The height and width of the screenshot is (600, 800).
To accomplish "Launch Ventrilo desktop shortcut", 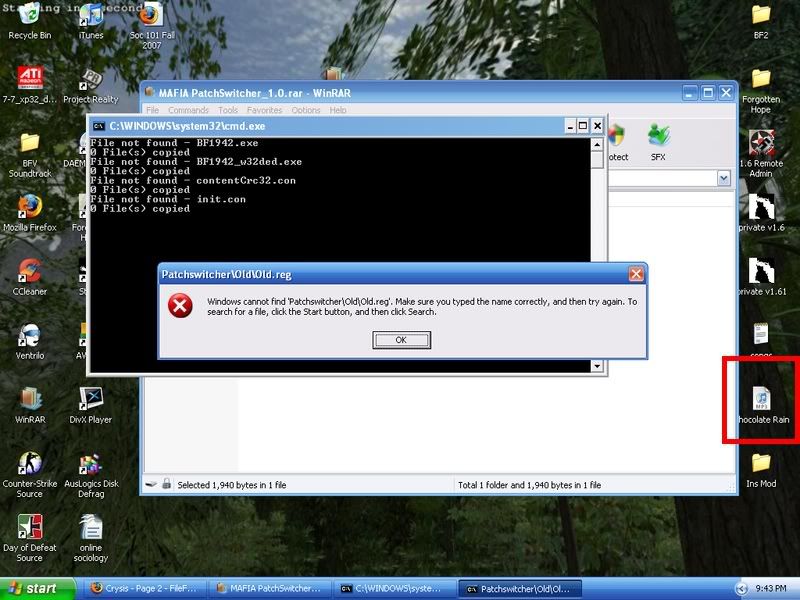I will [29, 336].
